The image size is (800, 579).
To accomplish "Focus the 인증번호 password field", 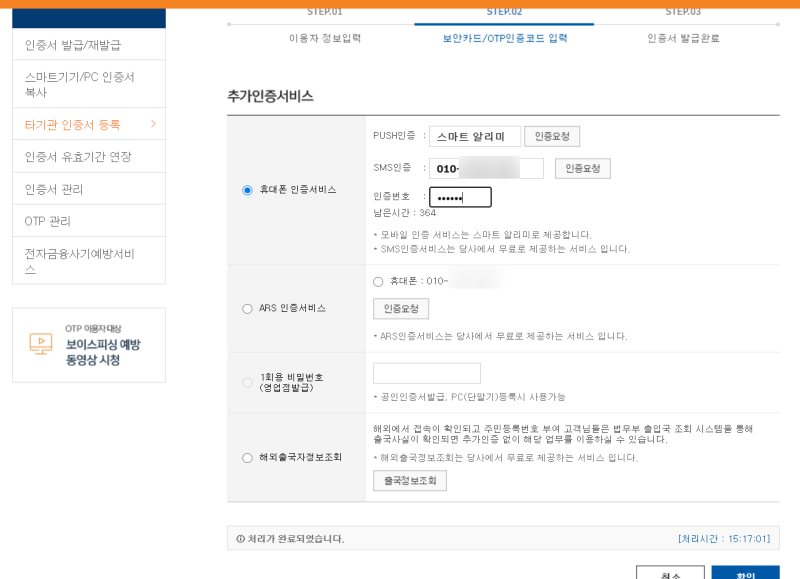I will tap(460, 197).
